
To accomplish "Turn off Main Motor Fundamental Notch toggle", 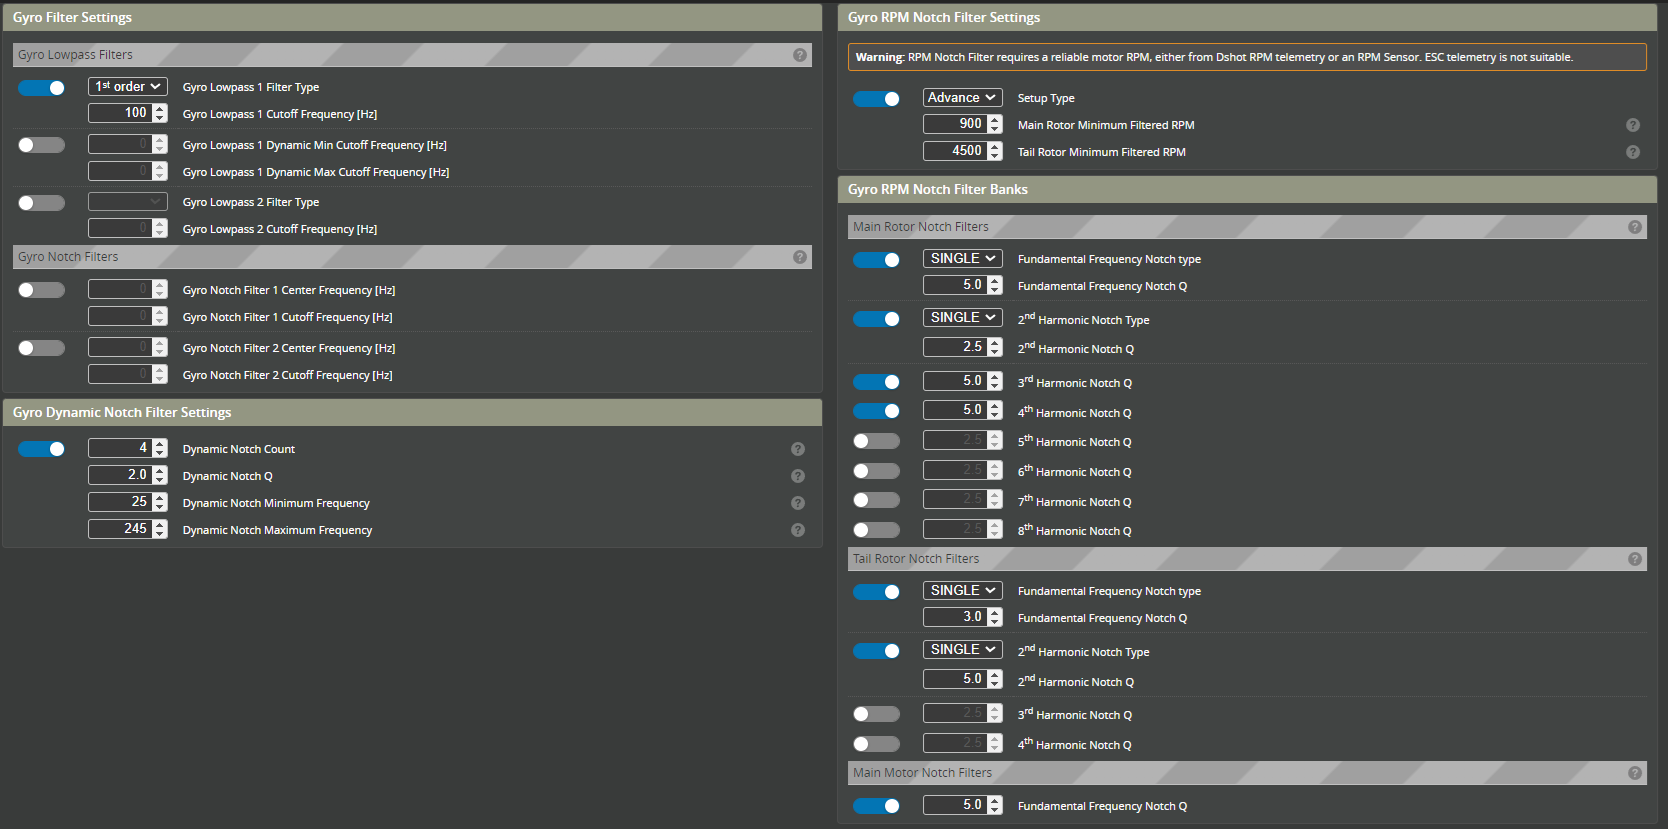I will click(x=876, y=806).
